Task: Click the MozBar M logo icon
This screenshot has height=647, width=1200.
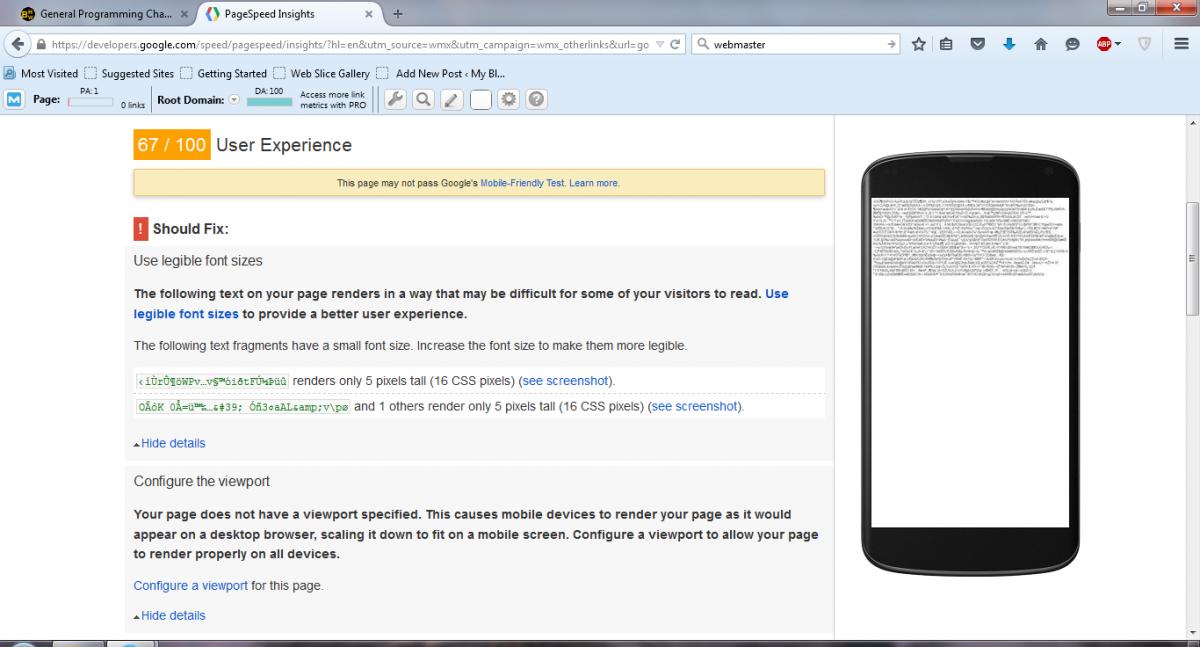Action: pos(14,99)
